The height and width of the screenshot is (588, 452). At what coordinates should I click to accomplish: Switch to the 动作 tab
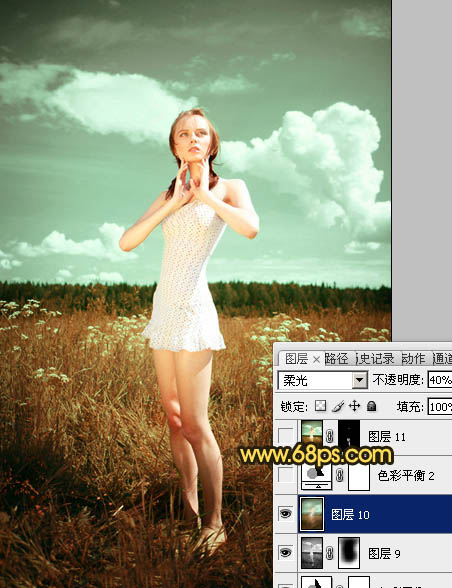coord(413,359)
